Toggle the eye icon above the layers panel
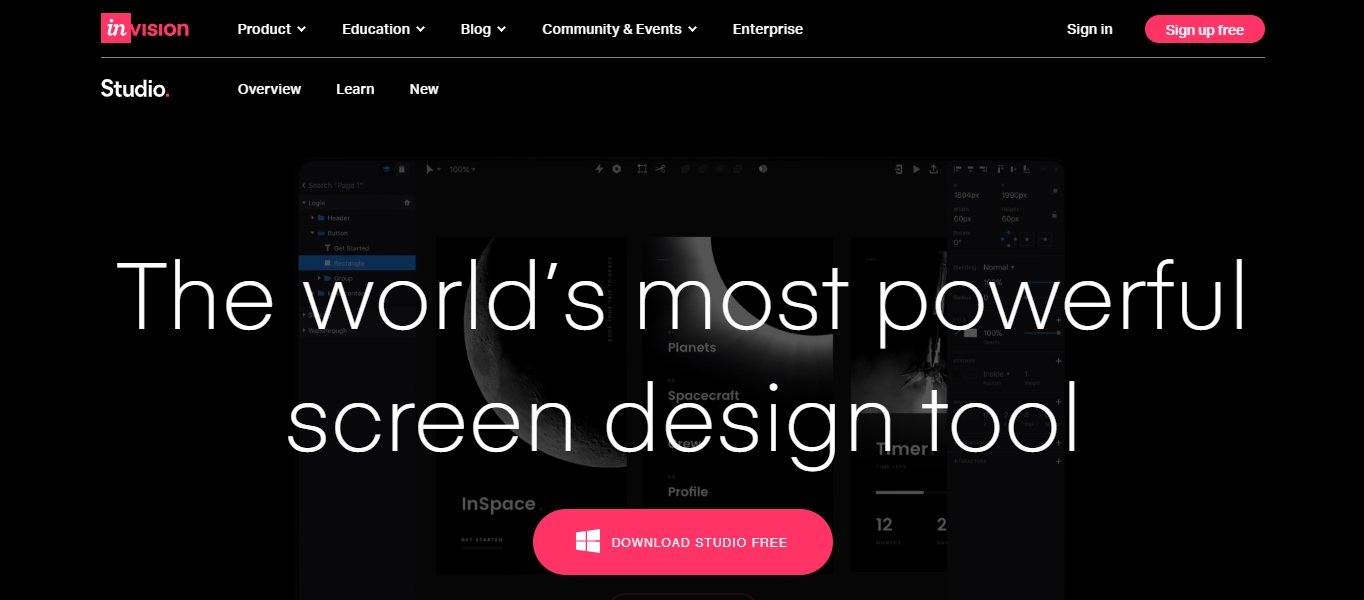 coord(387,169)
